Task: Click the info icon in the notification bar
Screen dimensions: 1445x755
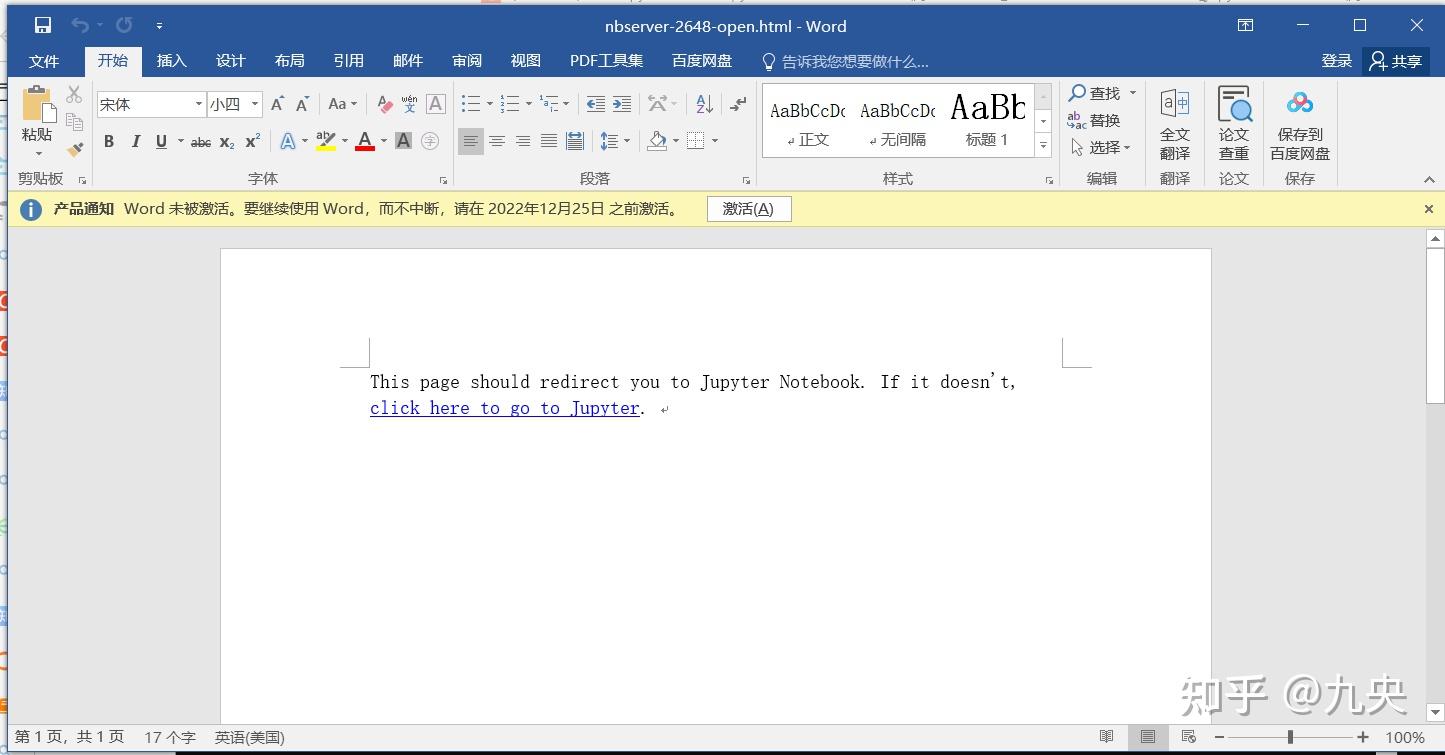Action: click(x=31, y=209)
